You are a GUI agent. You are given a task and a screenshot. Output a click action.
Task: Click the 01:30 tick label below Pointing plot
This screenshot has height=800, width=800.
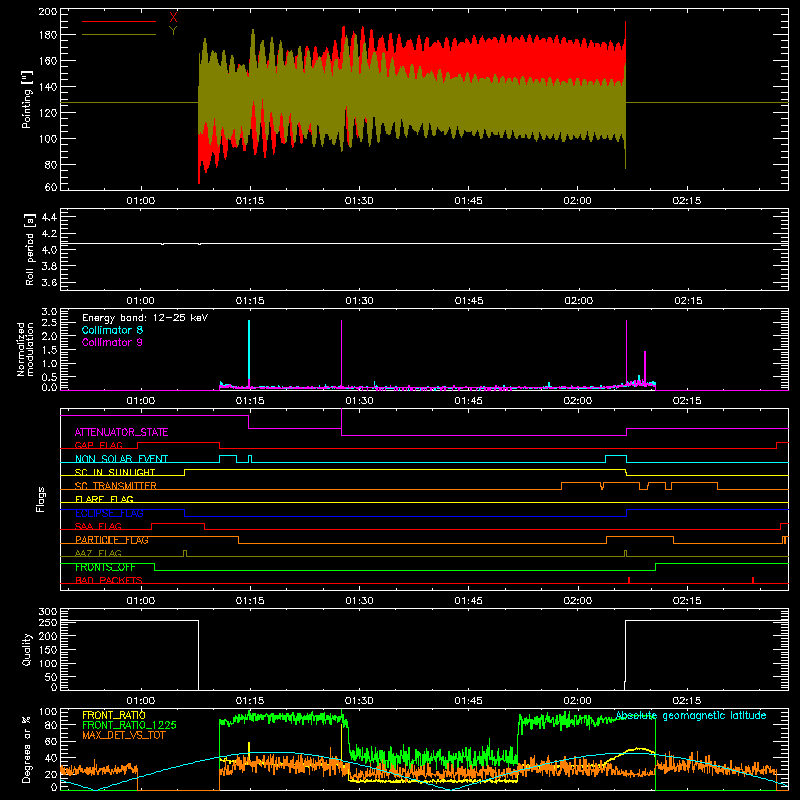tap(359, 201)
